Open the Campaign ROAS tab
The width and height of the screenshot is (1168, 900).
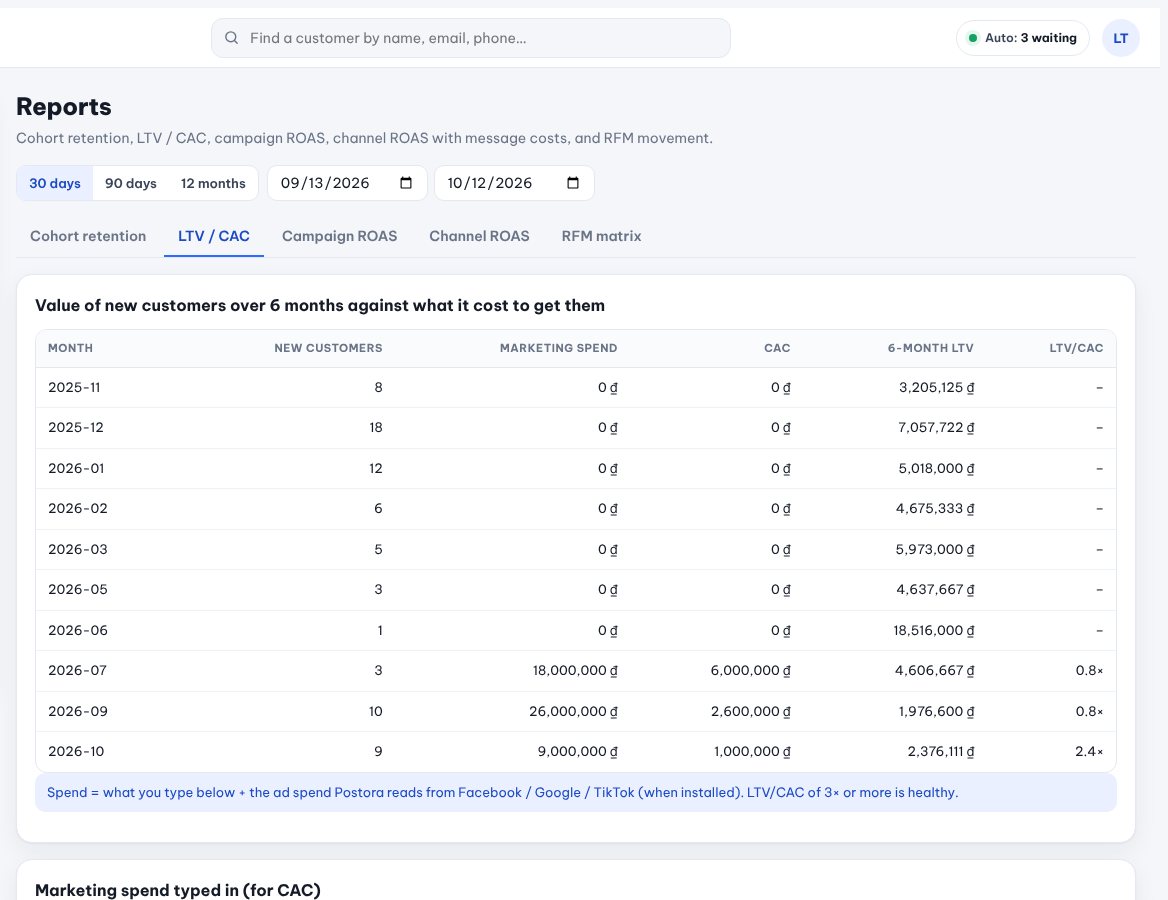click(340, 236)
